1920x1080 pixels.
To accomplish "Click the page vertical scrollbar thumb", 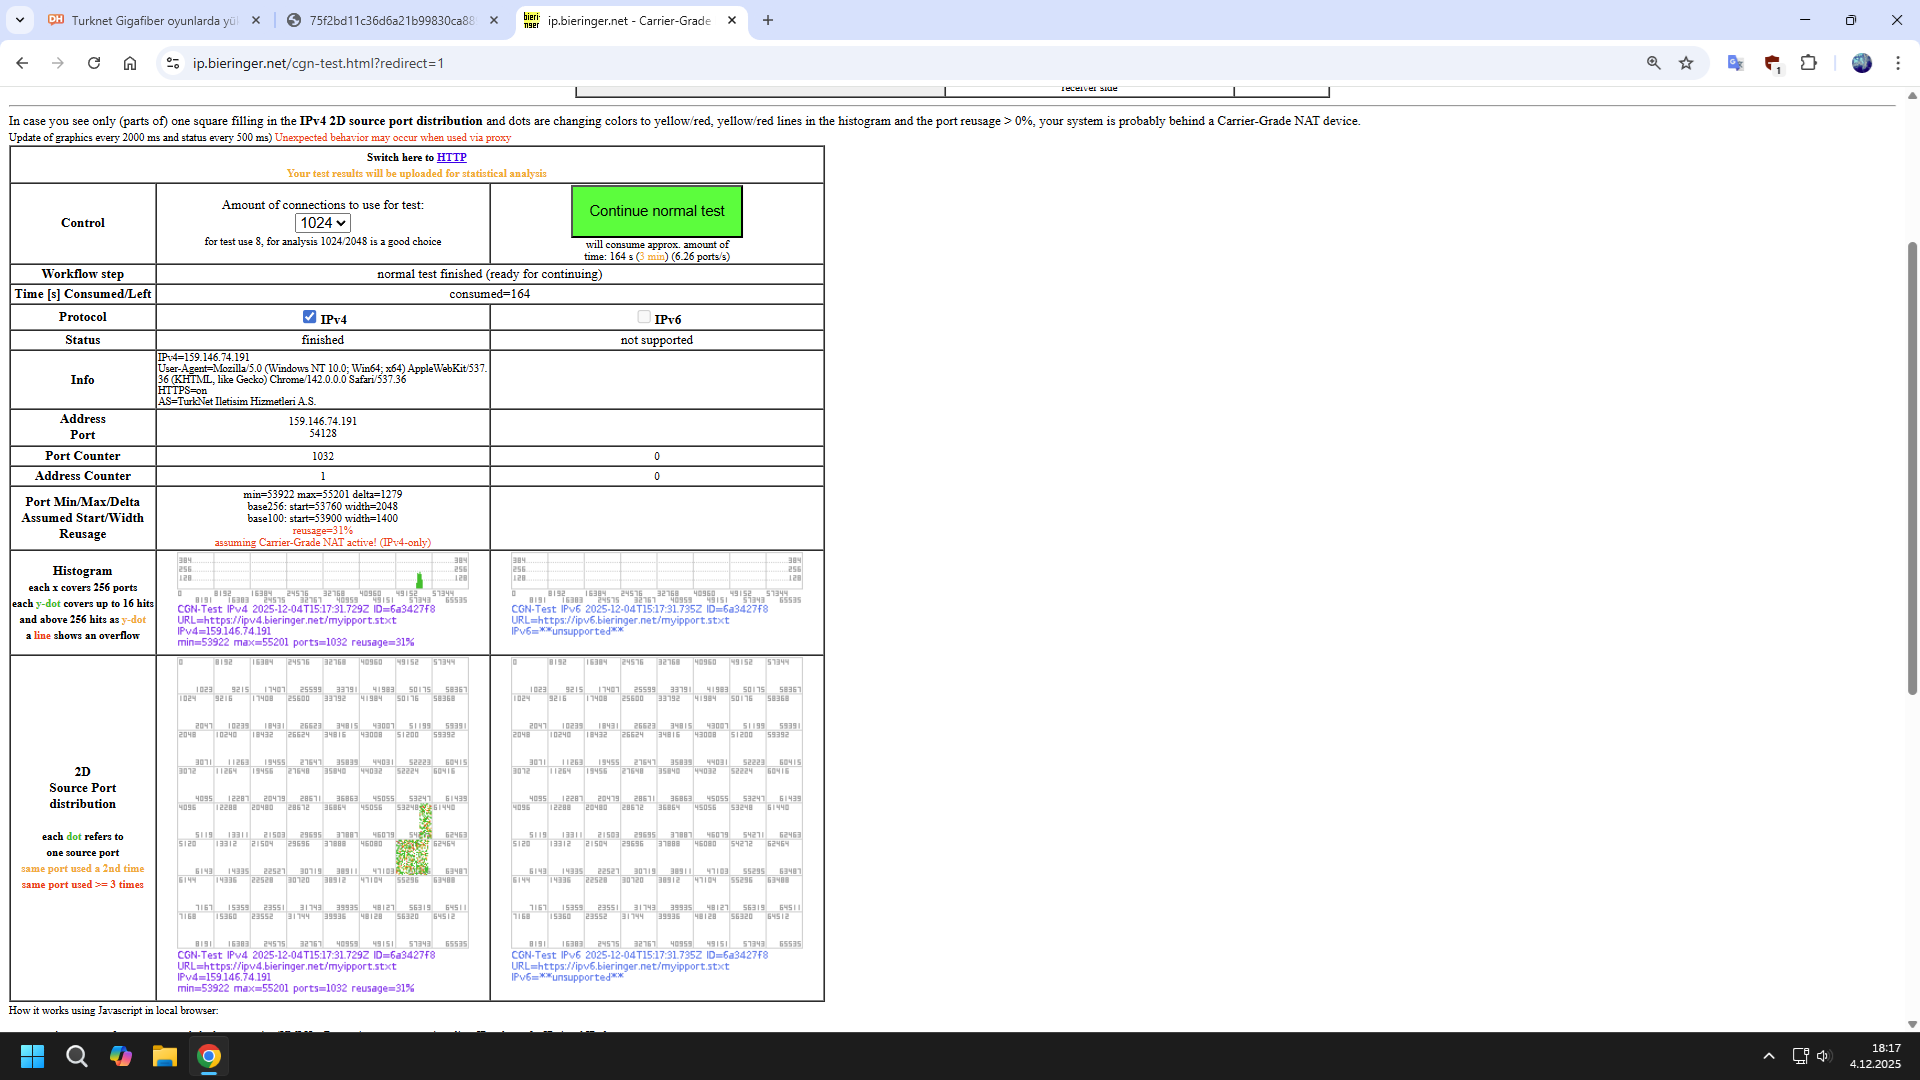I will (1912, 468).
